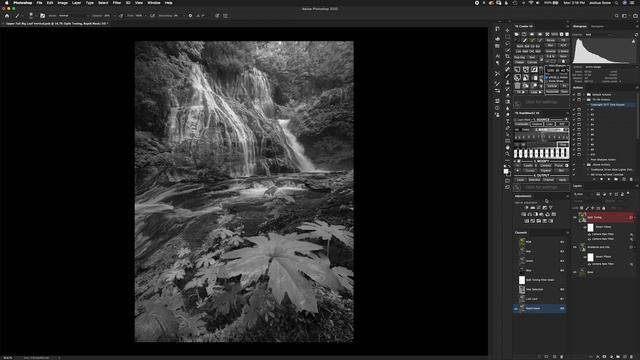Hide the Split Toning layer
640x360 pixels.
[575, 217]
